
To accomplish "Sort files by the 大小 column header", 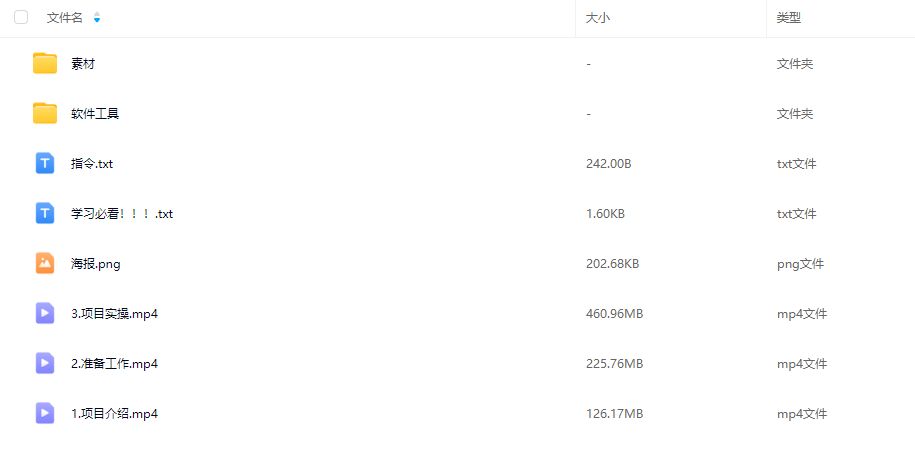I will tap(598, 18).
